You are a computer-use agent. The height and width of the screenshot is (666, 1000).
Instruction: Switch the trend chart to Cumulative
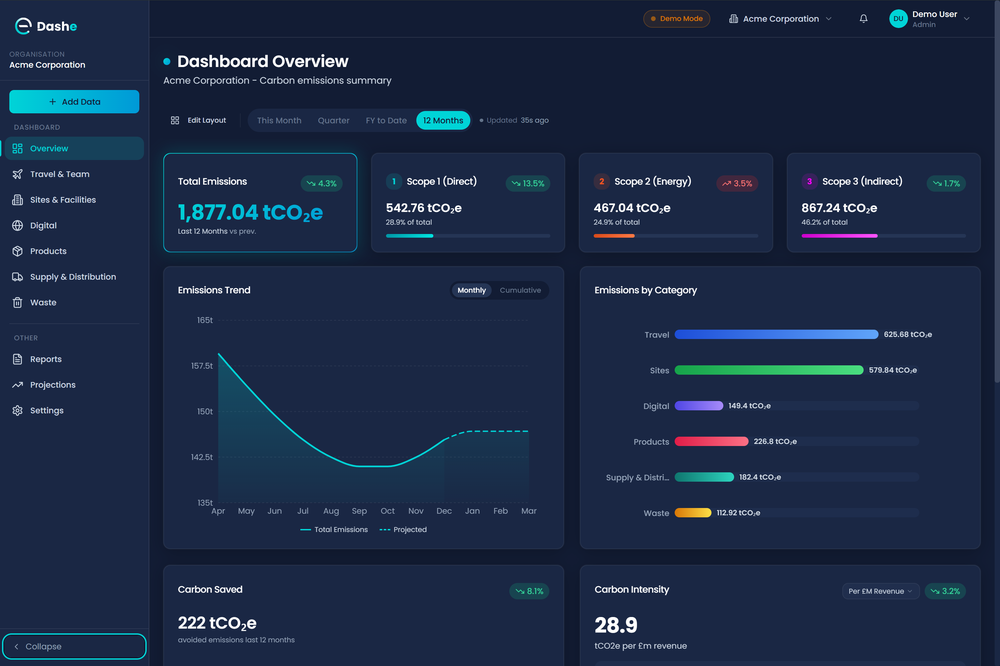521,290
